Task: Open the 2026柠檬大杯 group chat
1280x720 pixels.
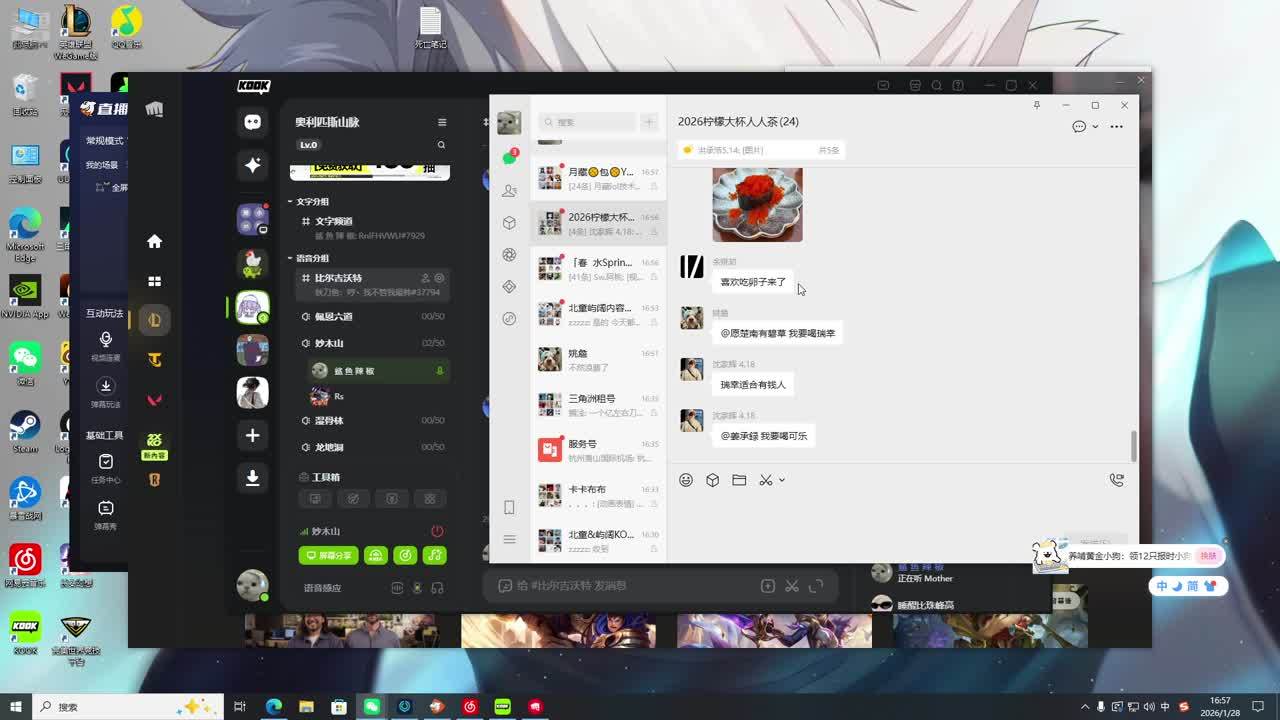Action: point(598,223)
